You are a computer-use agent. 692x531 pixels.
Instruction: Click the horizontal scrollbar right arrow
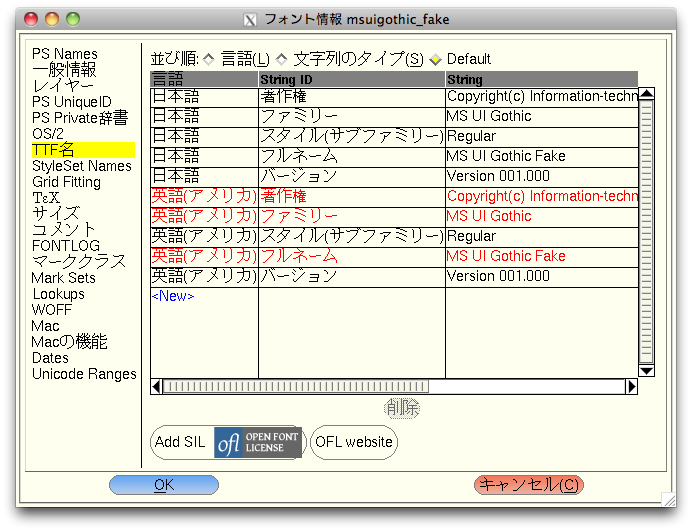coord(632,387)
